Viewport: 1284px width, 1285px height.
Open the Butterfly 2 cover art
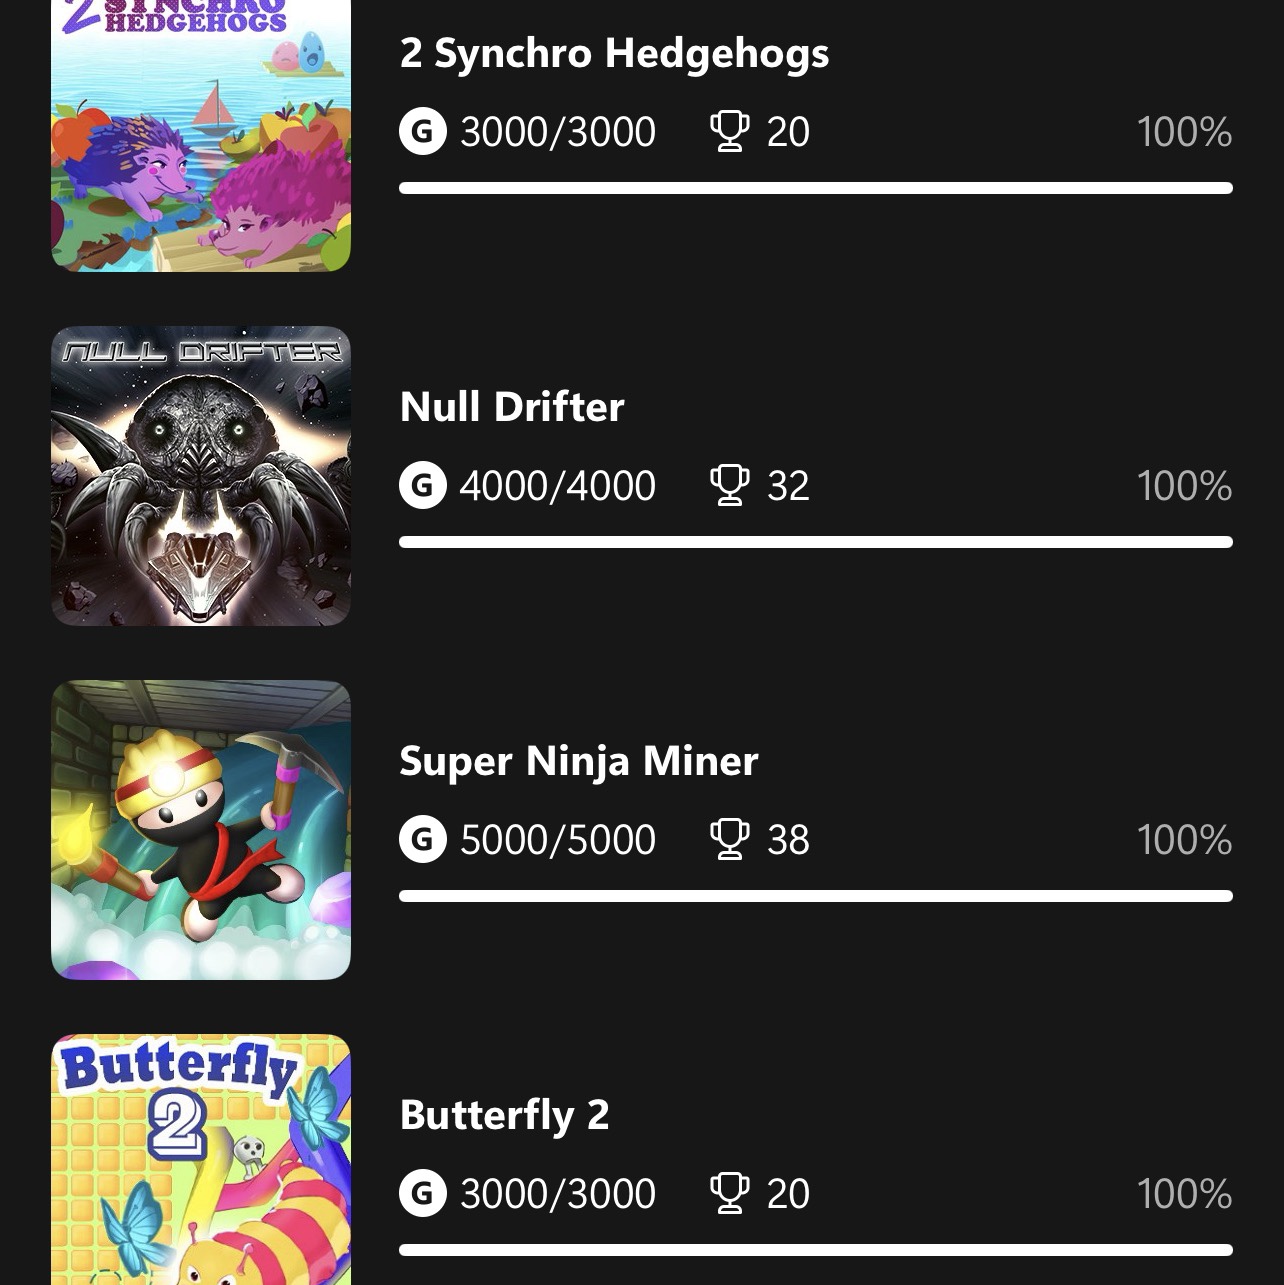[201, 1160]
